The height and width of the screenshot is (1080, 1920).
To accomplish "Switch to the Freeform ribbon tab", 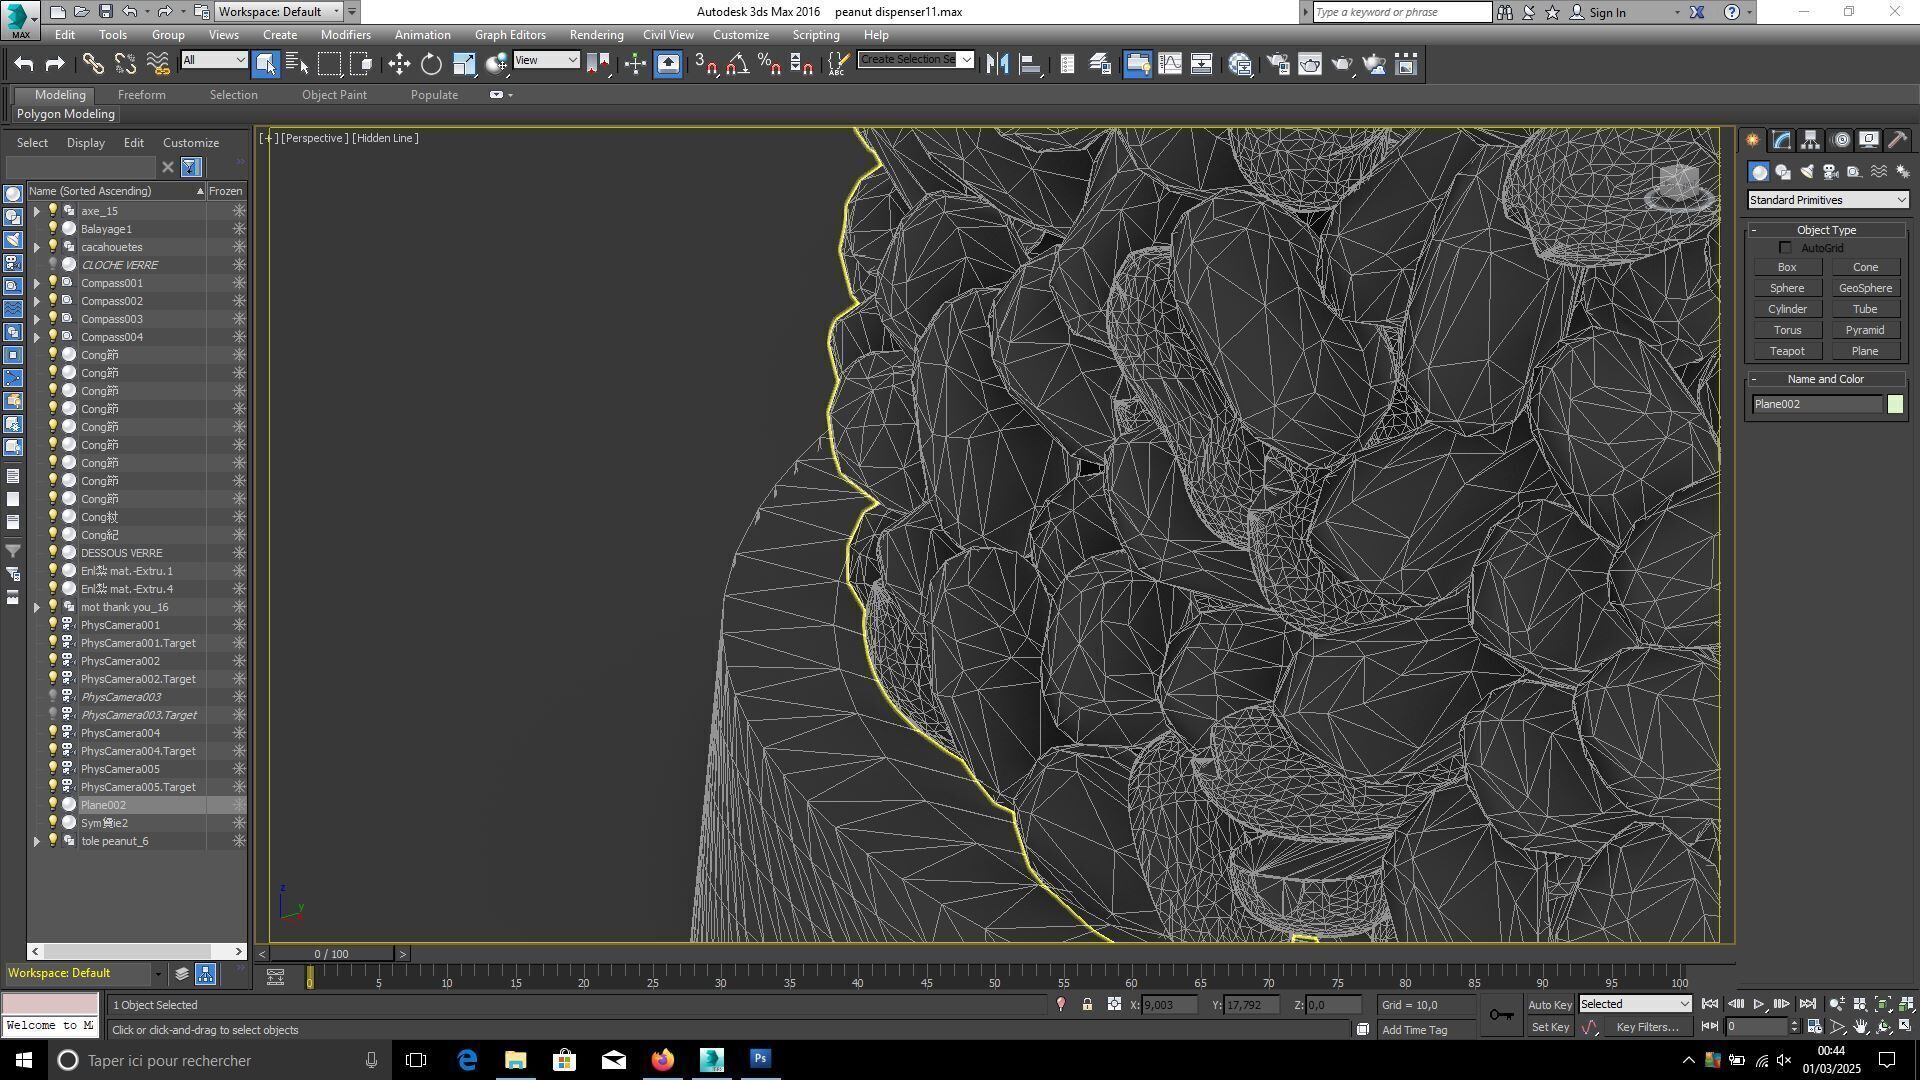I will [141, 95].
